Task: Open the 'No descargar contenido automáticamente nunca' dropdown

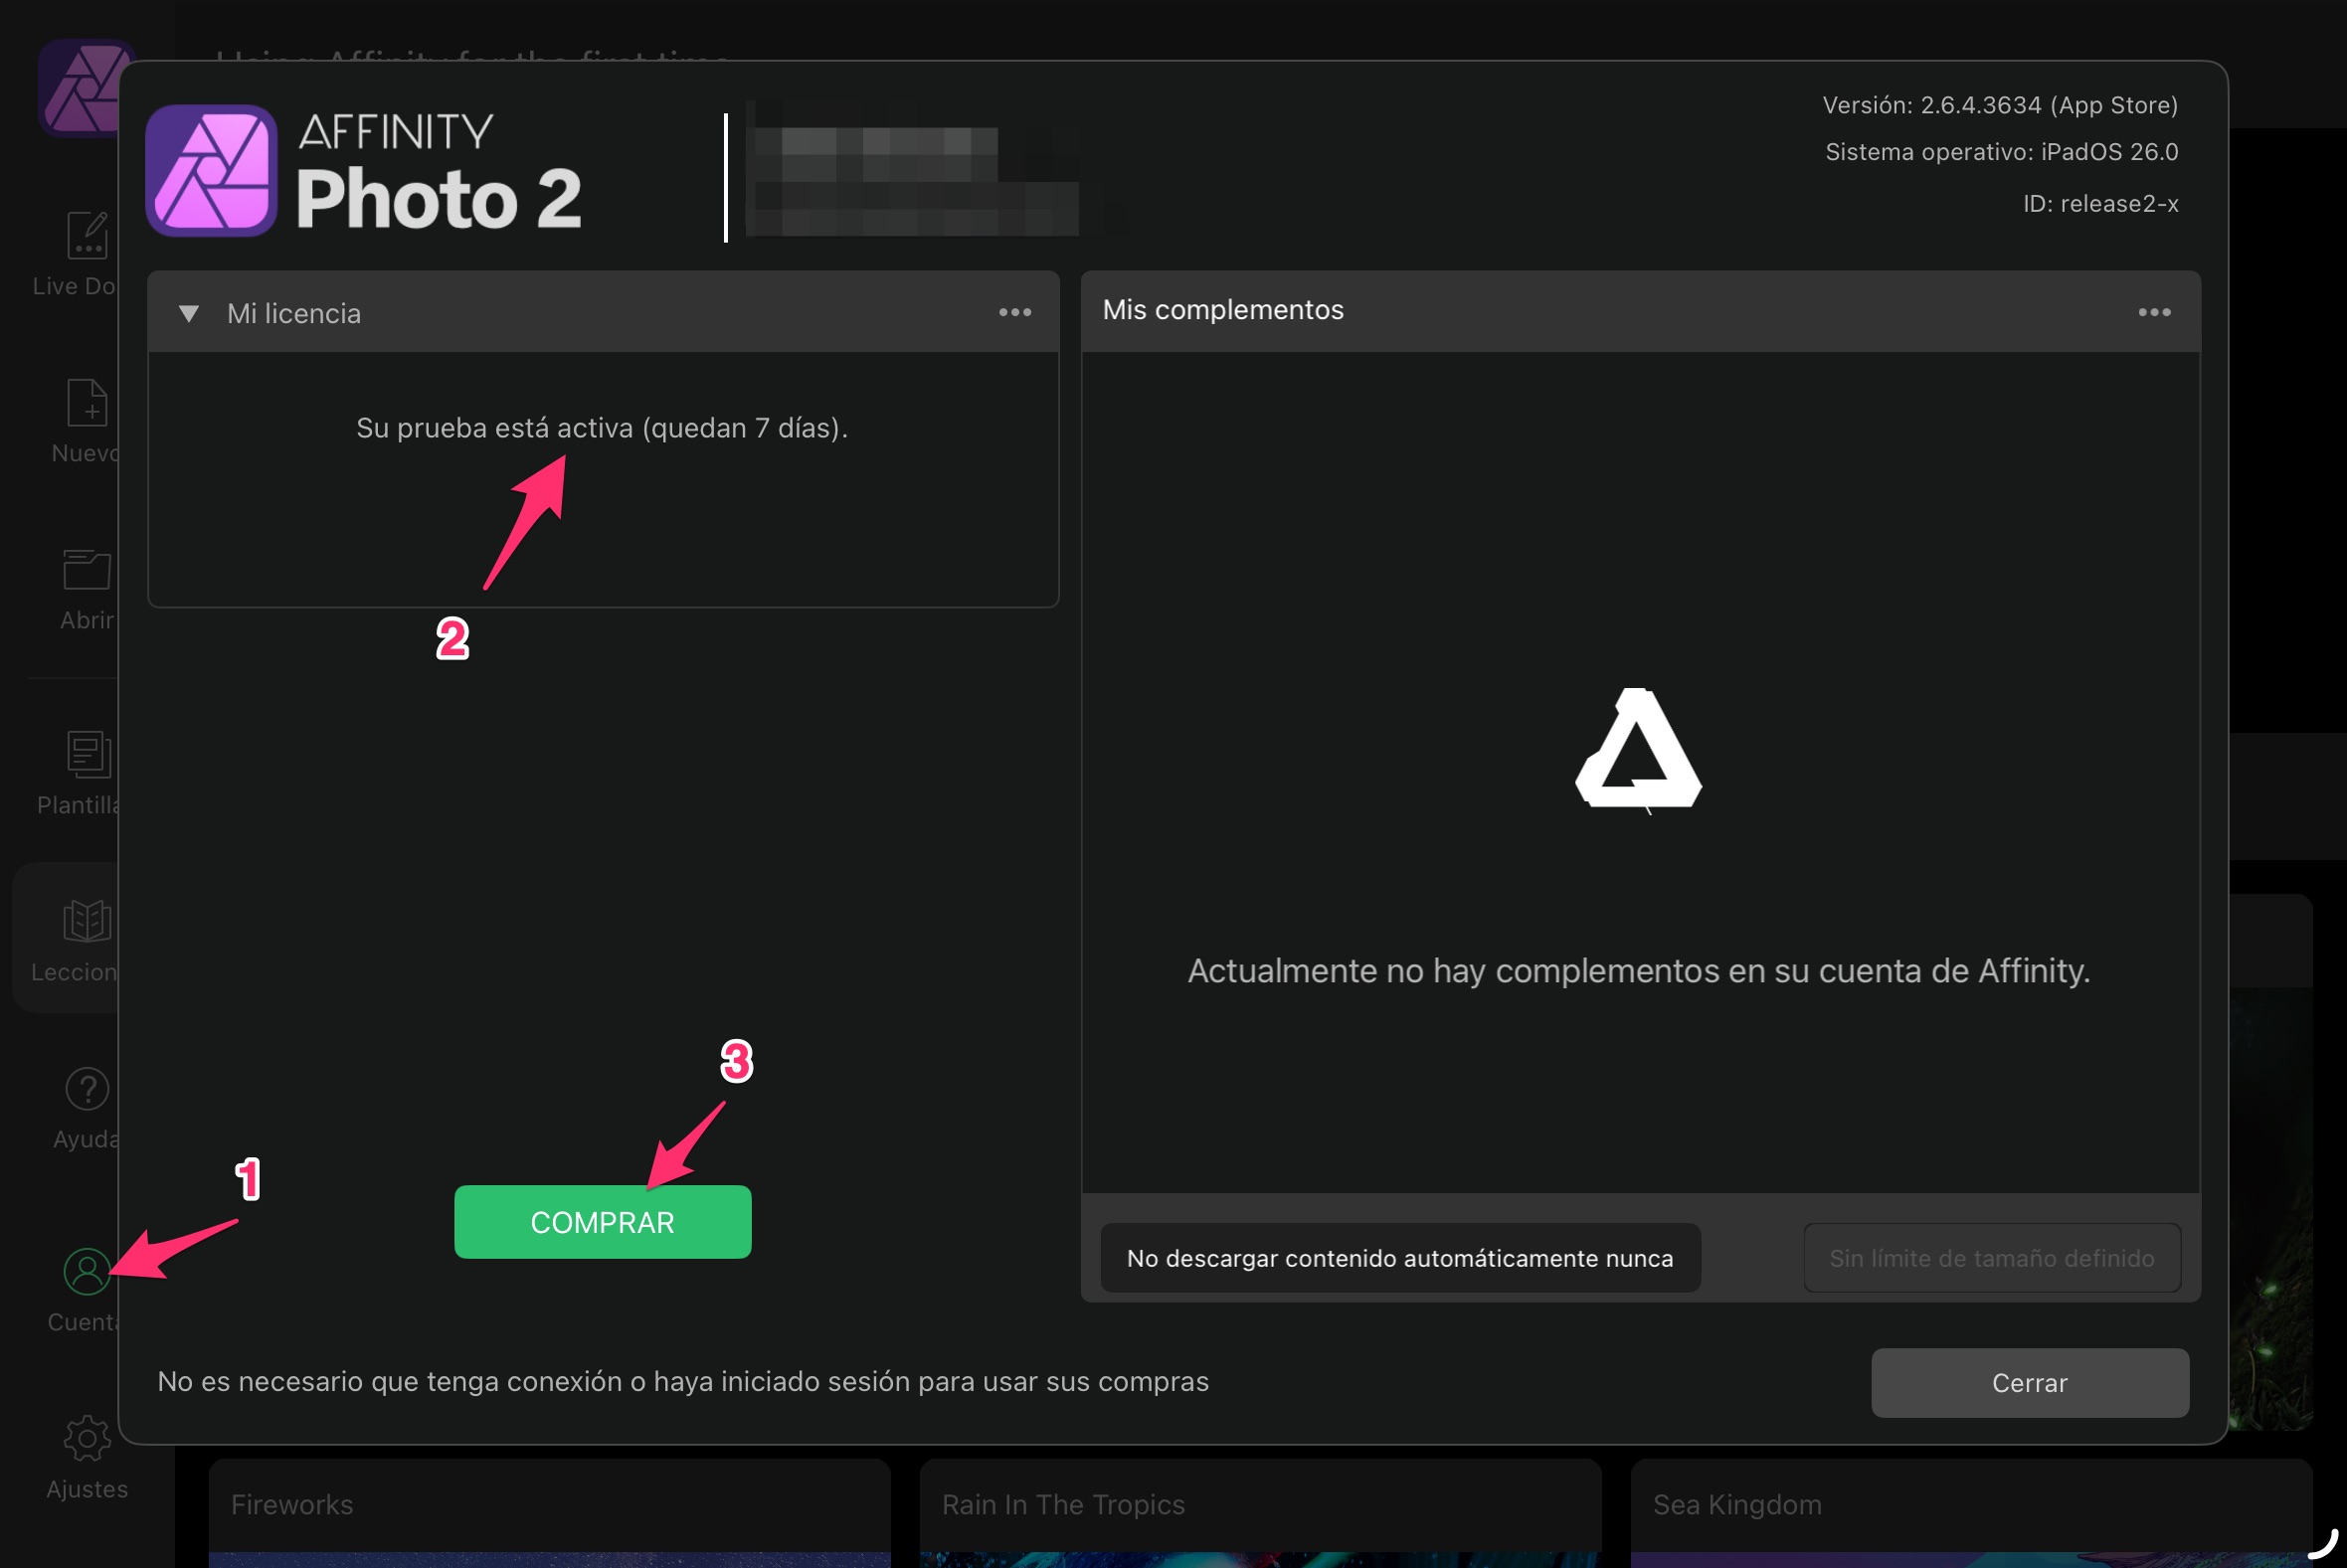Action: (x=1399, y=1258)
